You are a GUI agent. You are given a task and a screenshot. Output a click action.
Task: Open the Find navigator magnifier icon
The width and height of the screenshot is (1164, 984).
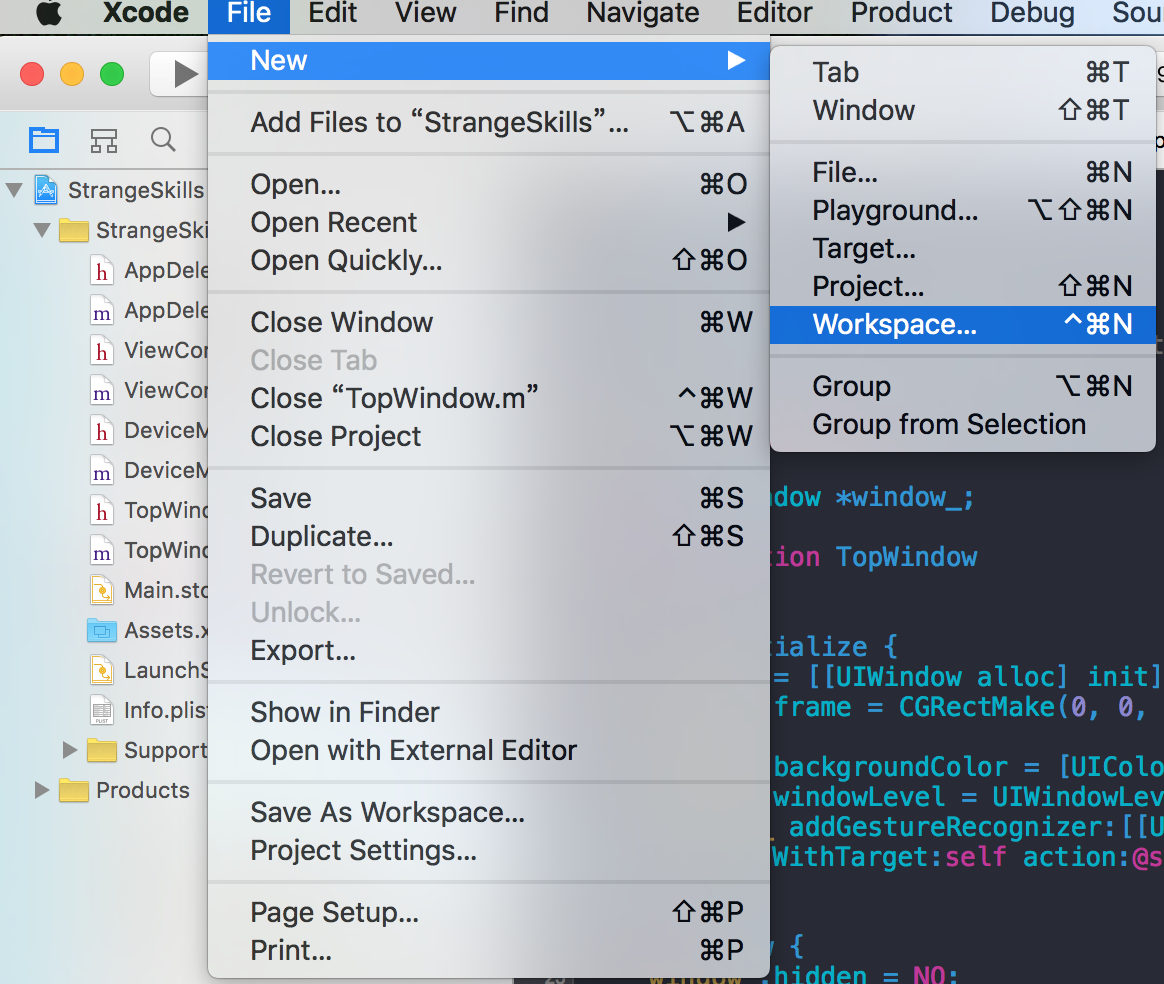click(x=163, y=140)
